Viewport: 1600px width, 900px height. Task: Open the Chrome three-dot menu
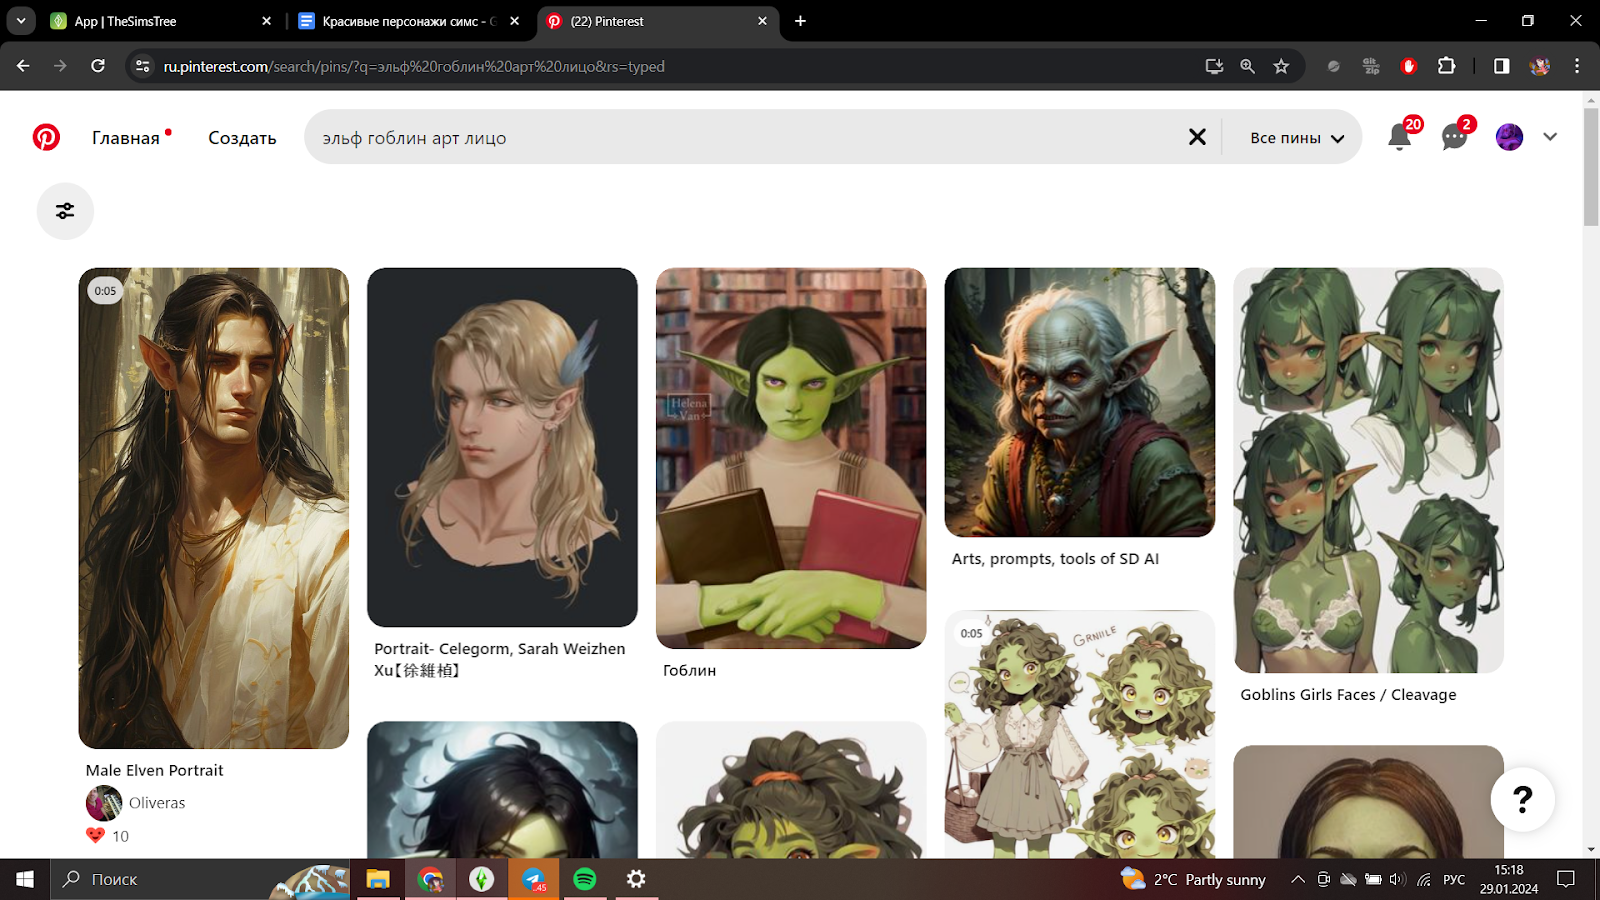click(1577, 66)
